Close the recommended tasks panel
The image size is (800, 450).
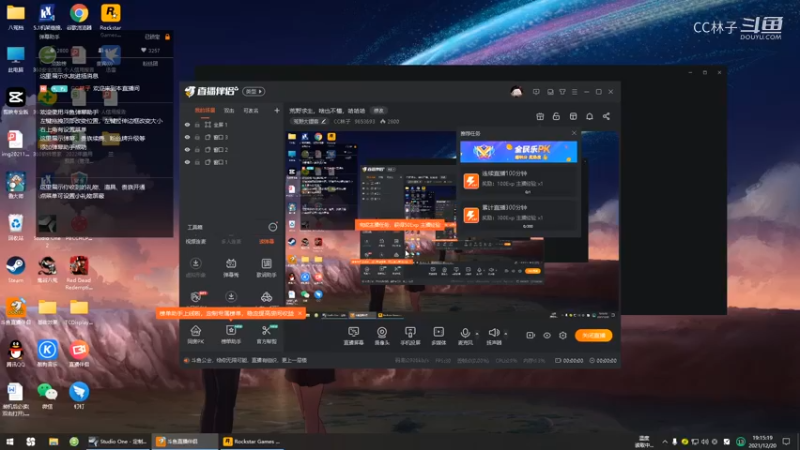tap(574, 133)
